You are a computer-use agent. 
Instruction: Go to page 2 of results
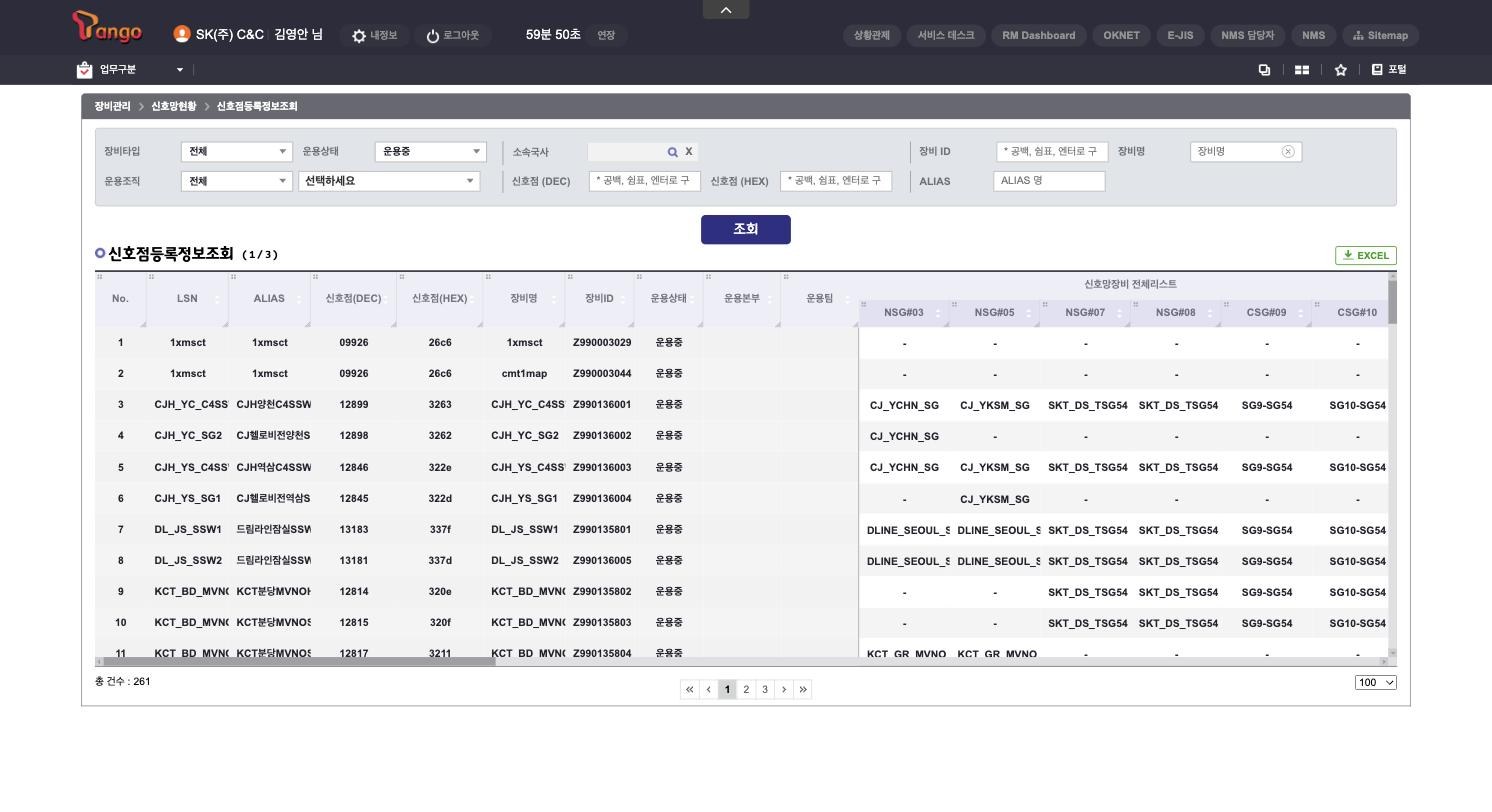click(746, 689)
